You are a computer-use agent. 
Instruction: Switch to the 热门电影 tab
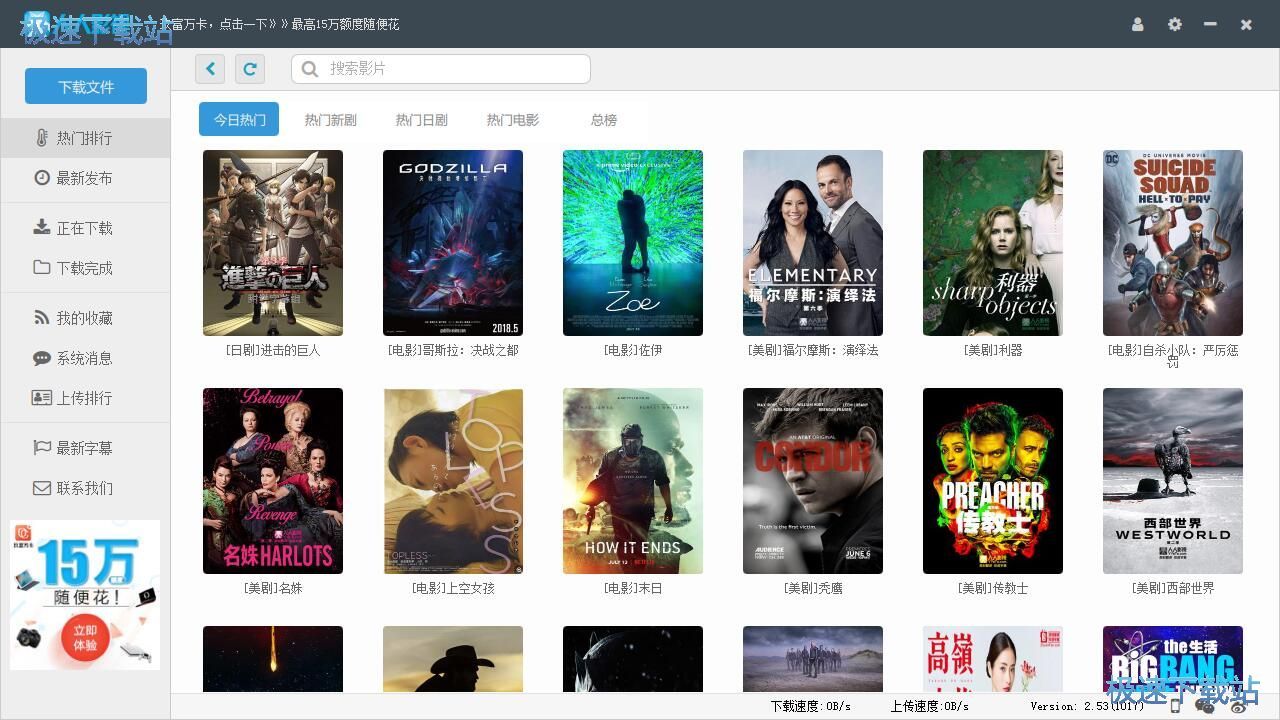(x=512, y=119)
